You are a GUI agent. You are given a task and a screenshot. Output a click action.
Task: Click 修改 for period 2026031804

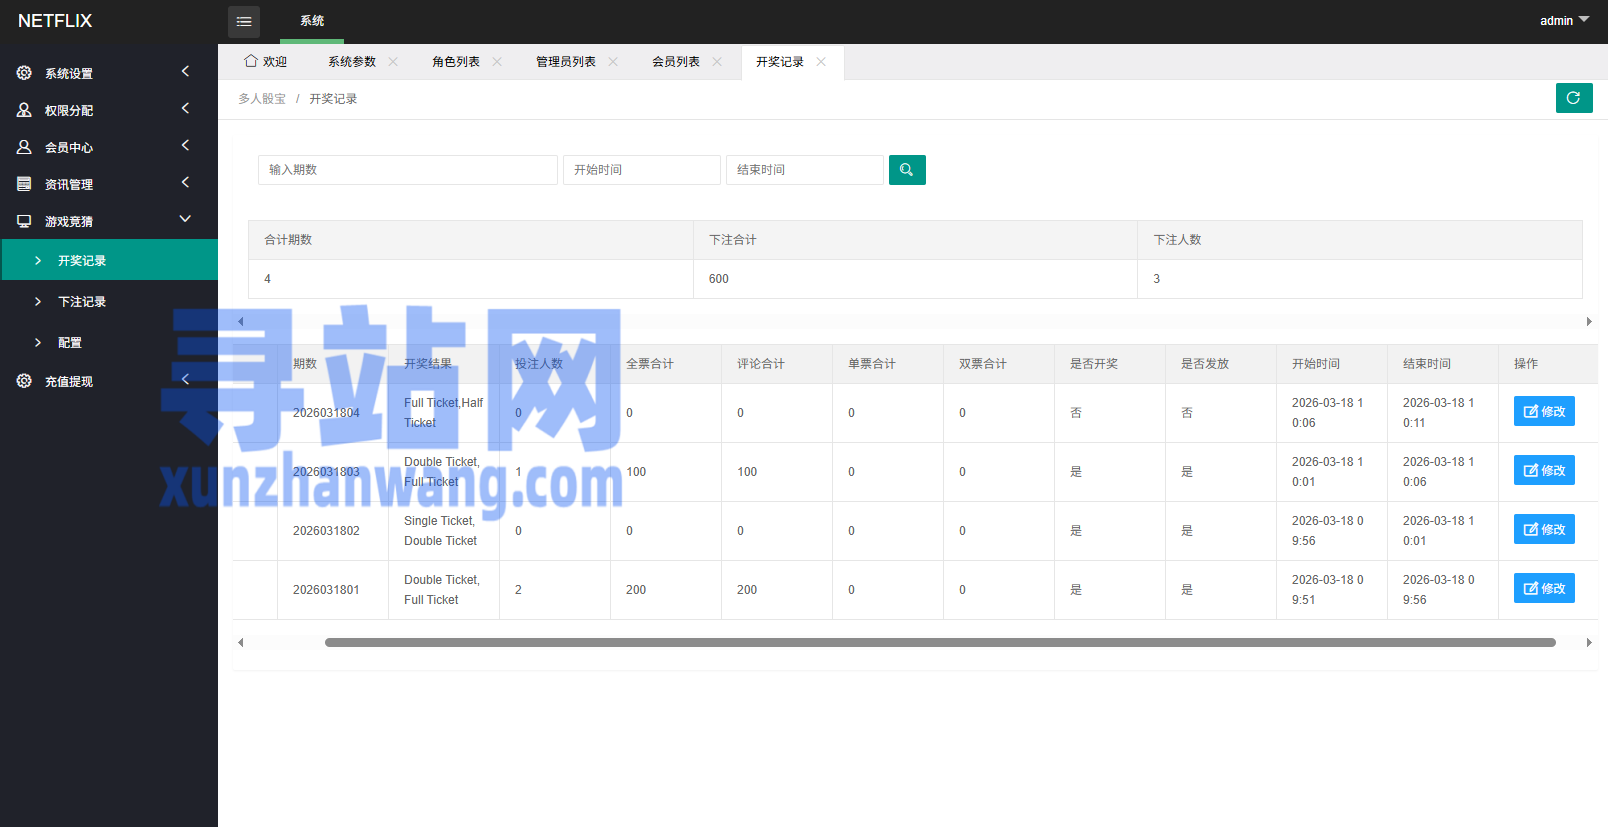pos(1543,412)
